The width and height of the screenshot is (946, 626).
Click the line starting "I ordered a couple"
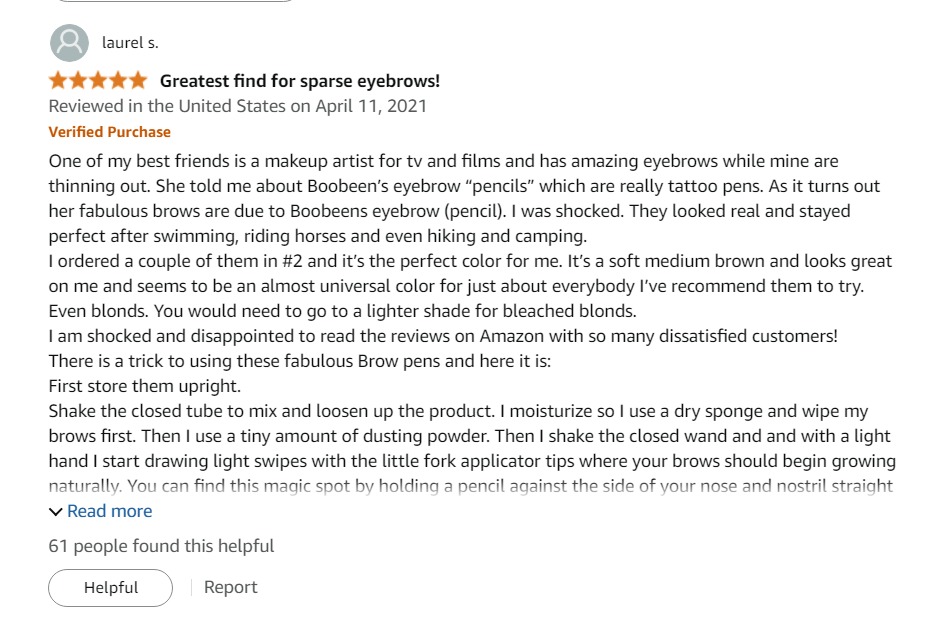(x=470, y=261)
